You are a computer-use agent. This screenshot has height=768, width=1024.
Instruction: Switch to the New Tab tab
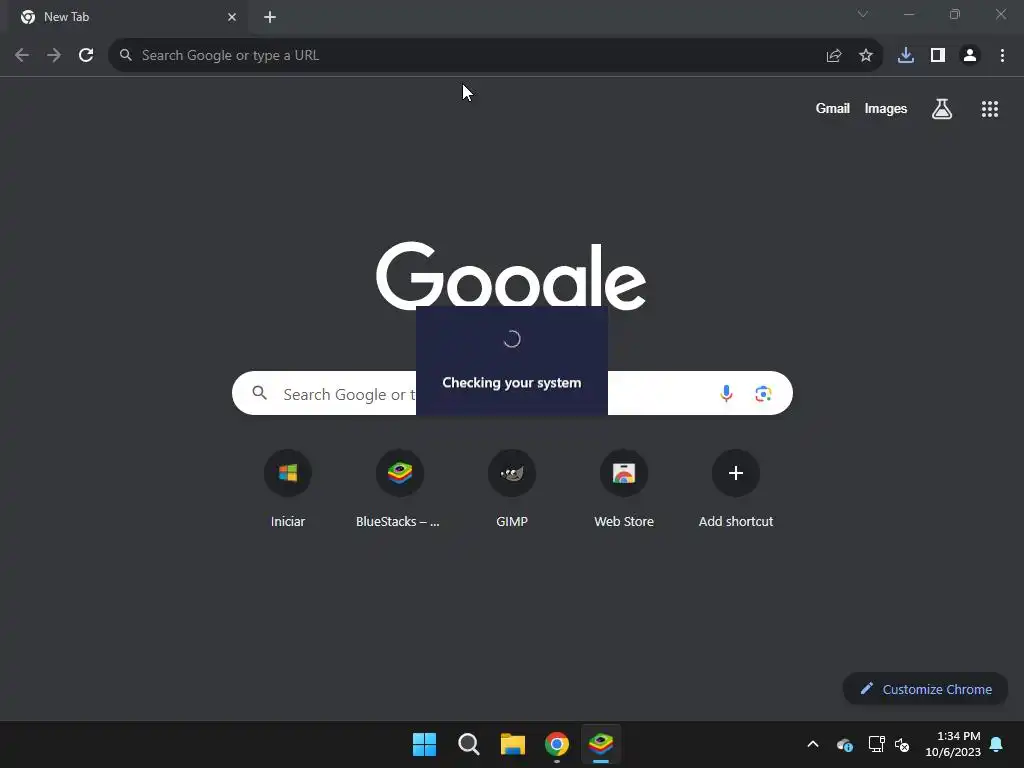tap(127, 17)
